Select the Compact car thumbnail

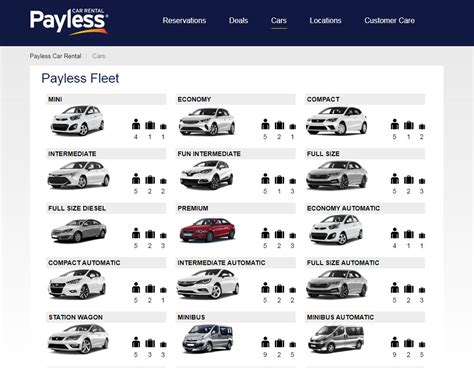(x=337, y=121)
